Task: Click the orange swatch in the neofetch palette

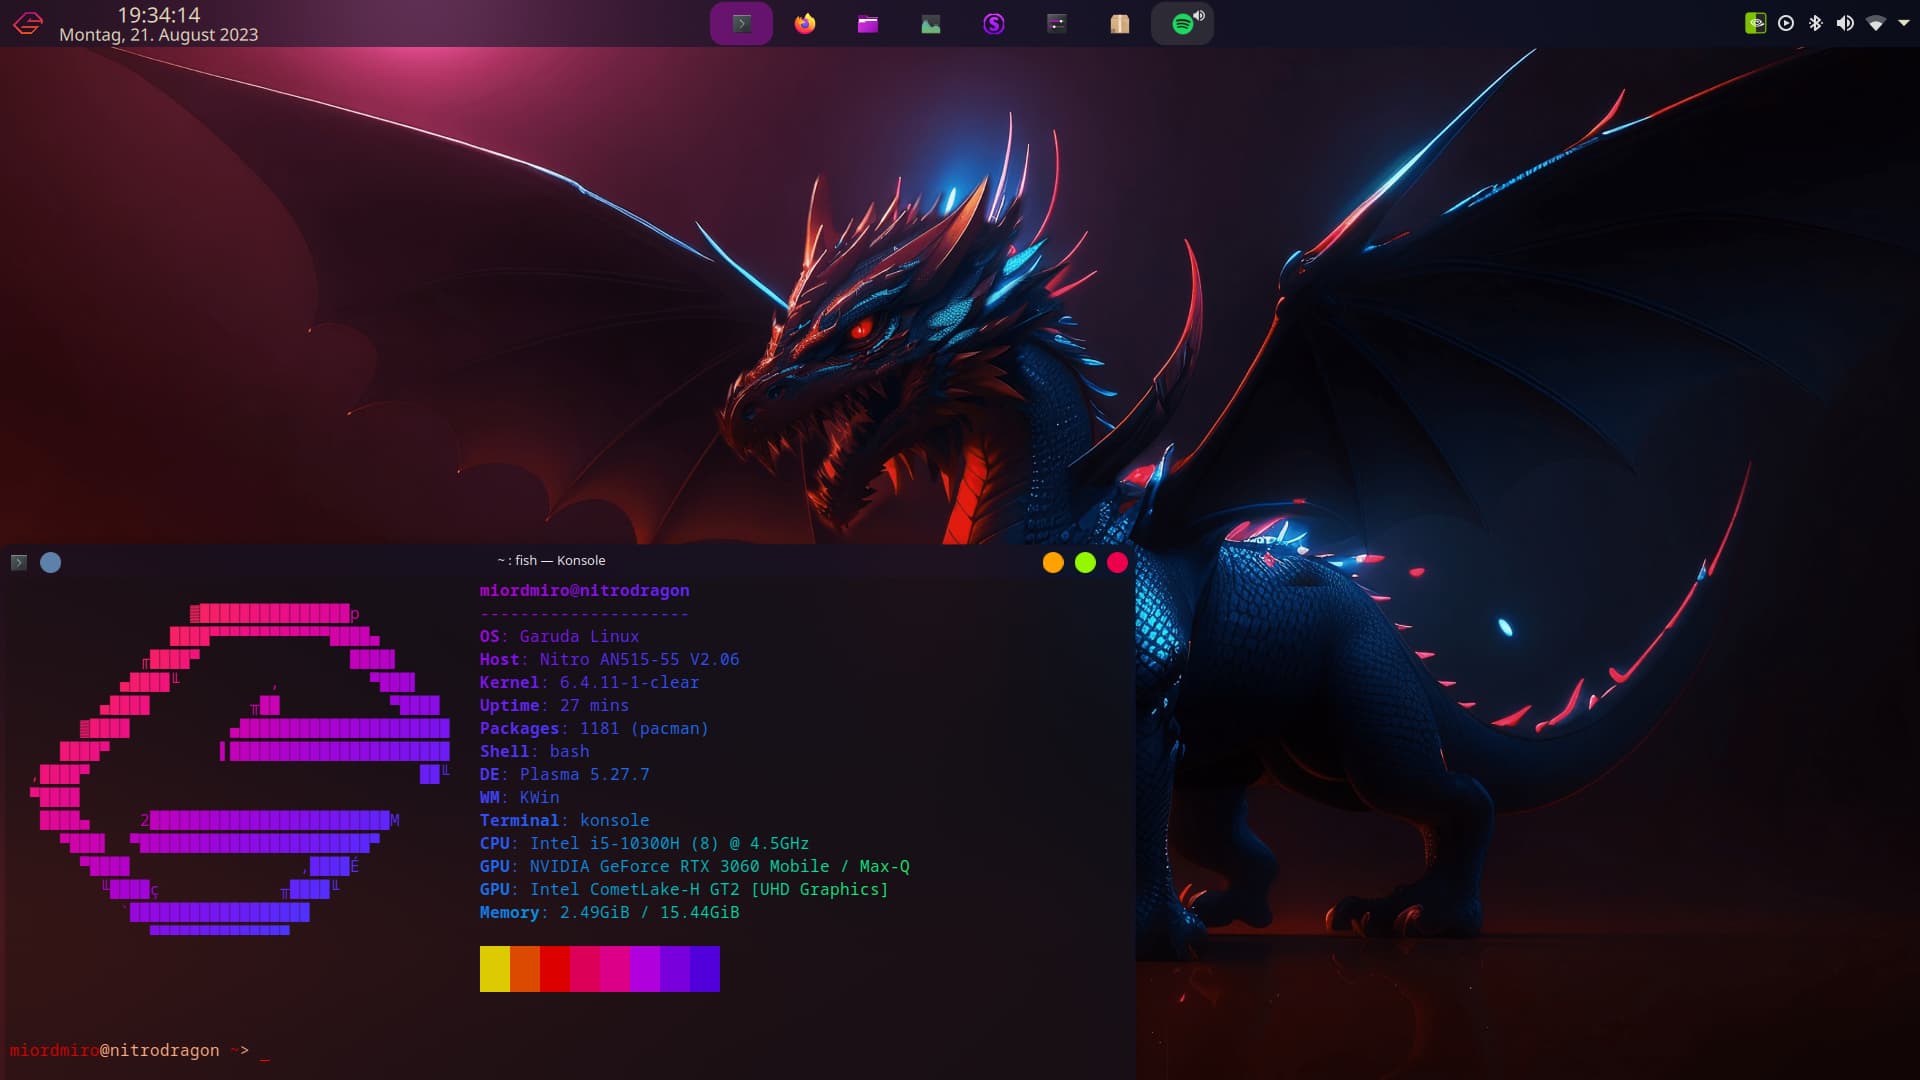Action: [525, 969]
